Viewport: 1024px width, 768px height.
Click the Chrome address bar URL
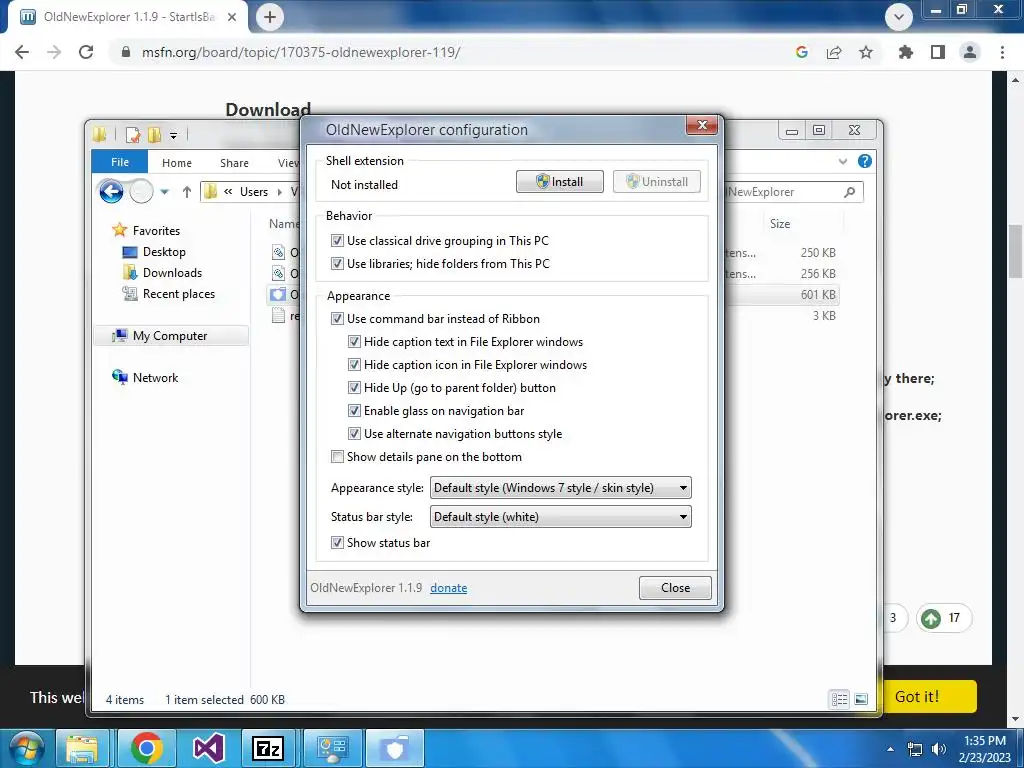click(301, 52)
